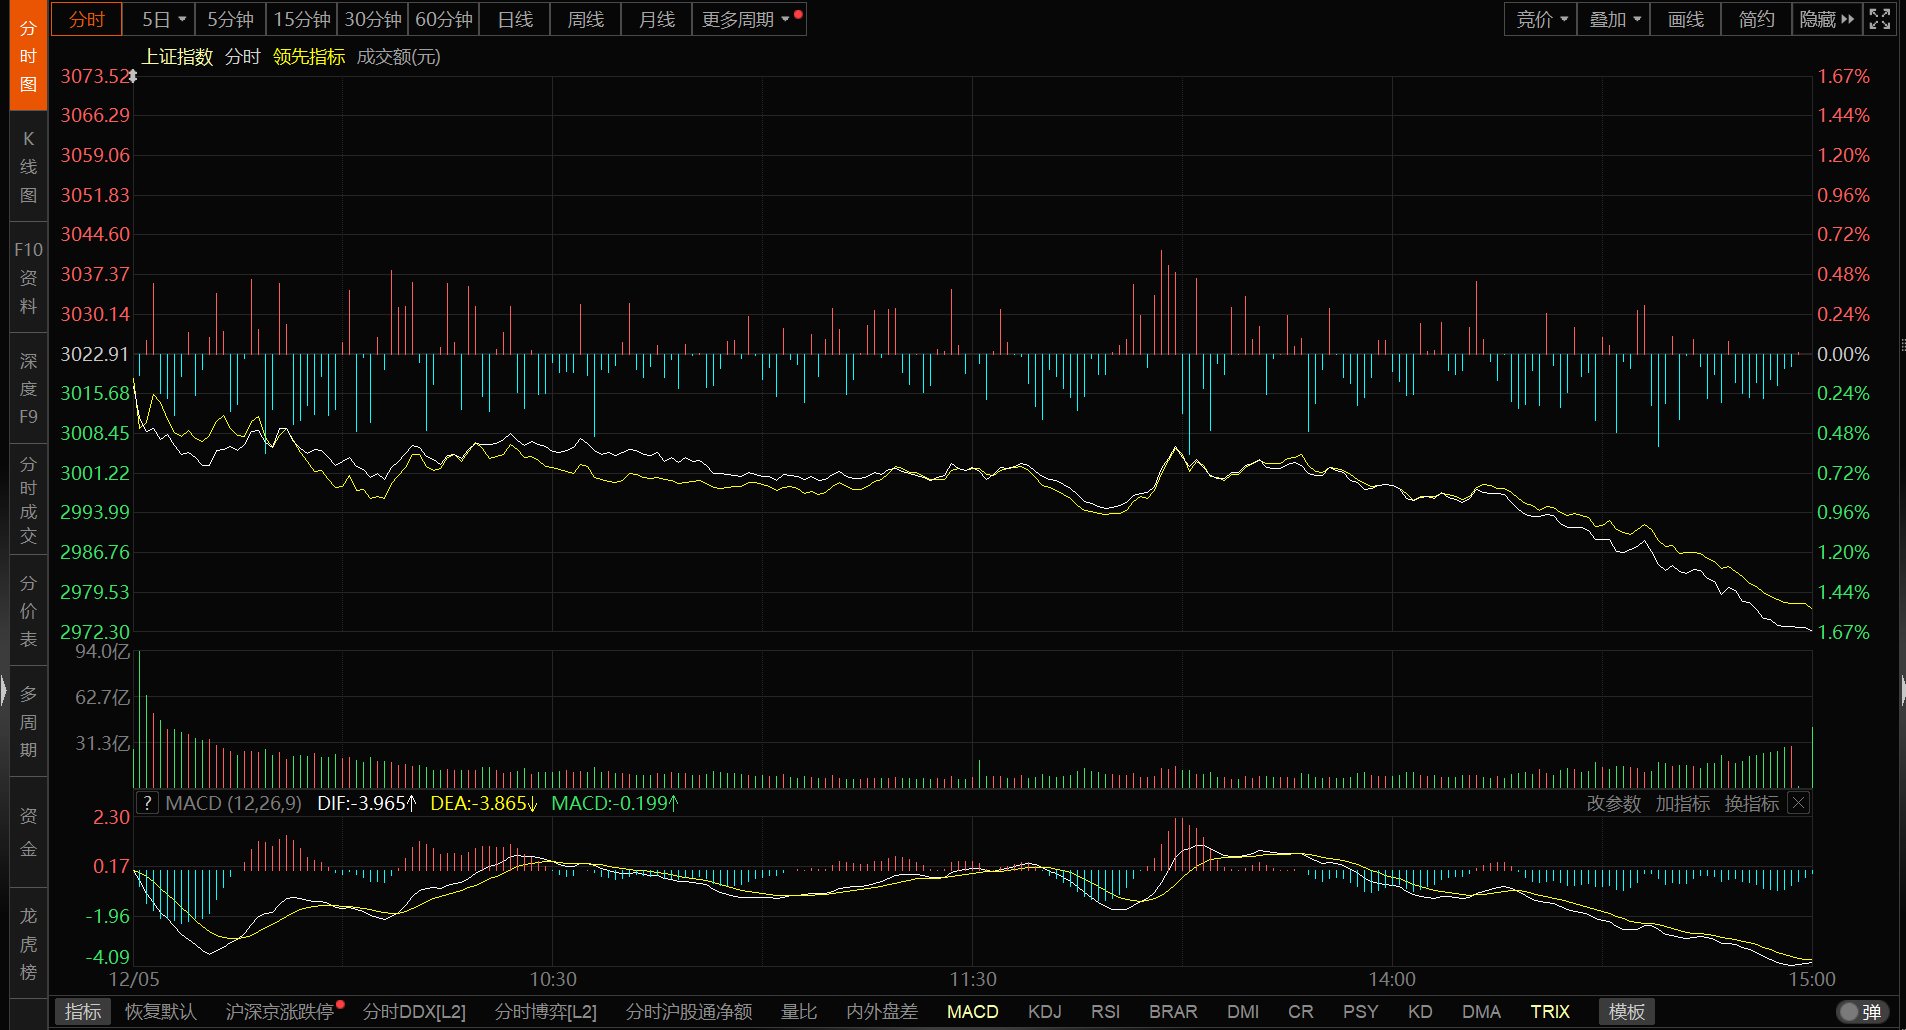
Task: Select KDJ indicator tab
Action: click(1044, 1012)
